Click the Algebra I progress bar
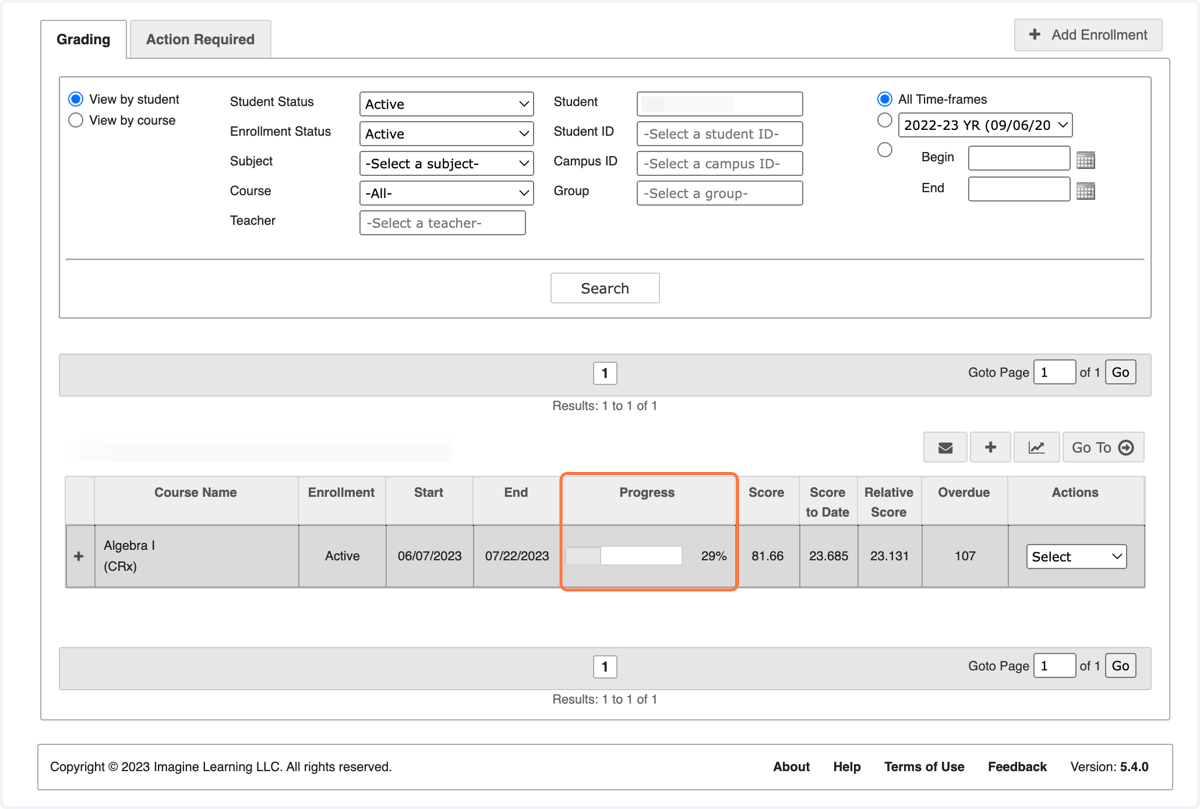This screenshot has width=1200, height=809. click(624, 556)
